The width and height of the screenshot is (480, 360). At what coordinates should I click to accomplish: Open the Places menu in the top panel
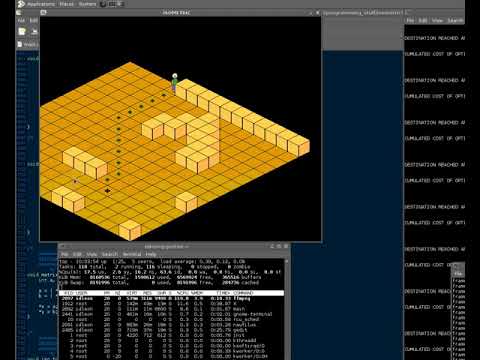coord(66,4)
